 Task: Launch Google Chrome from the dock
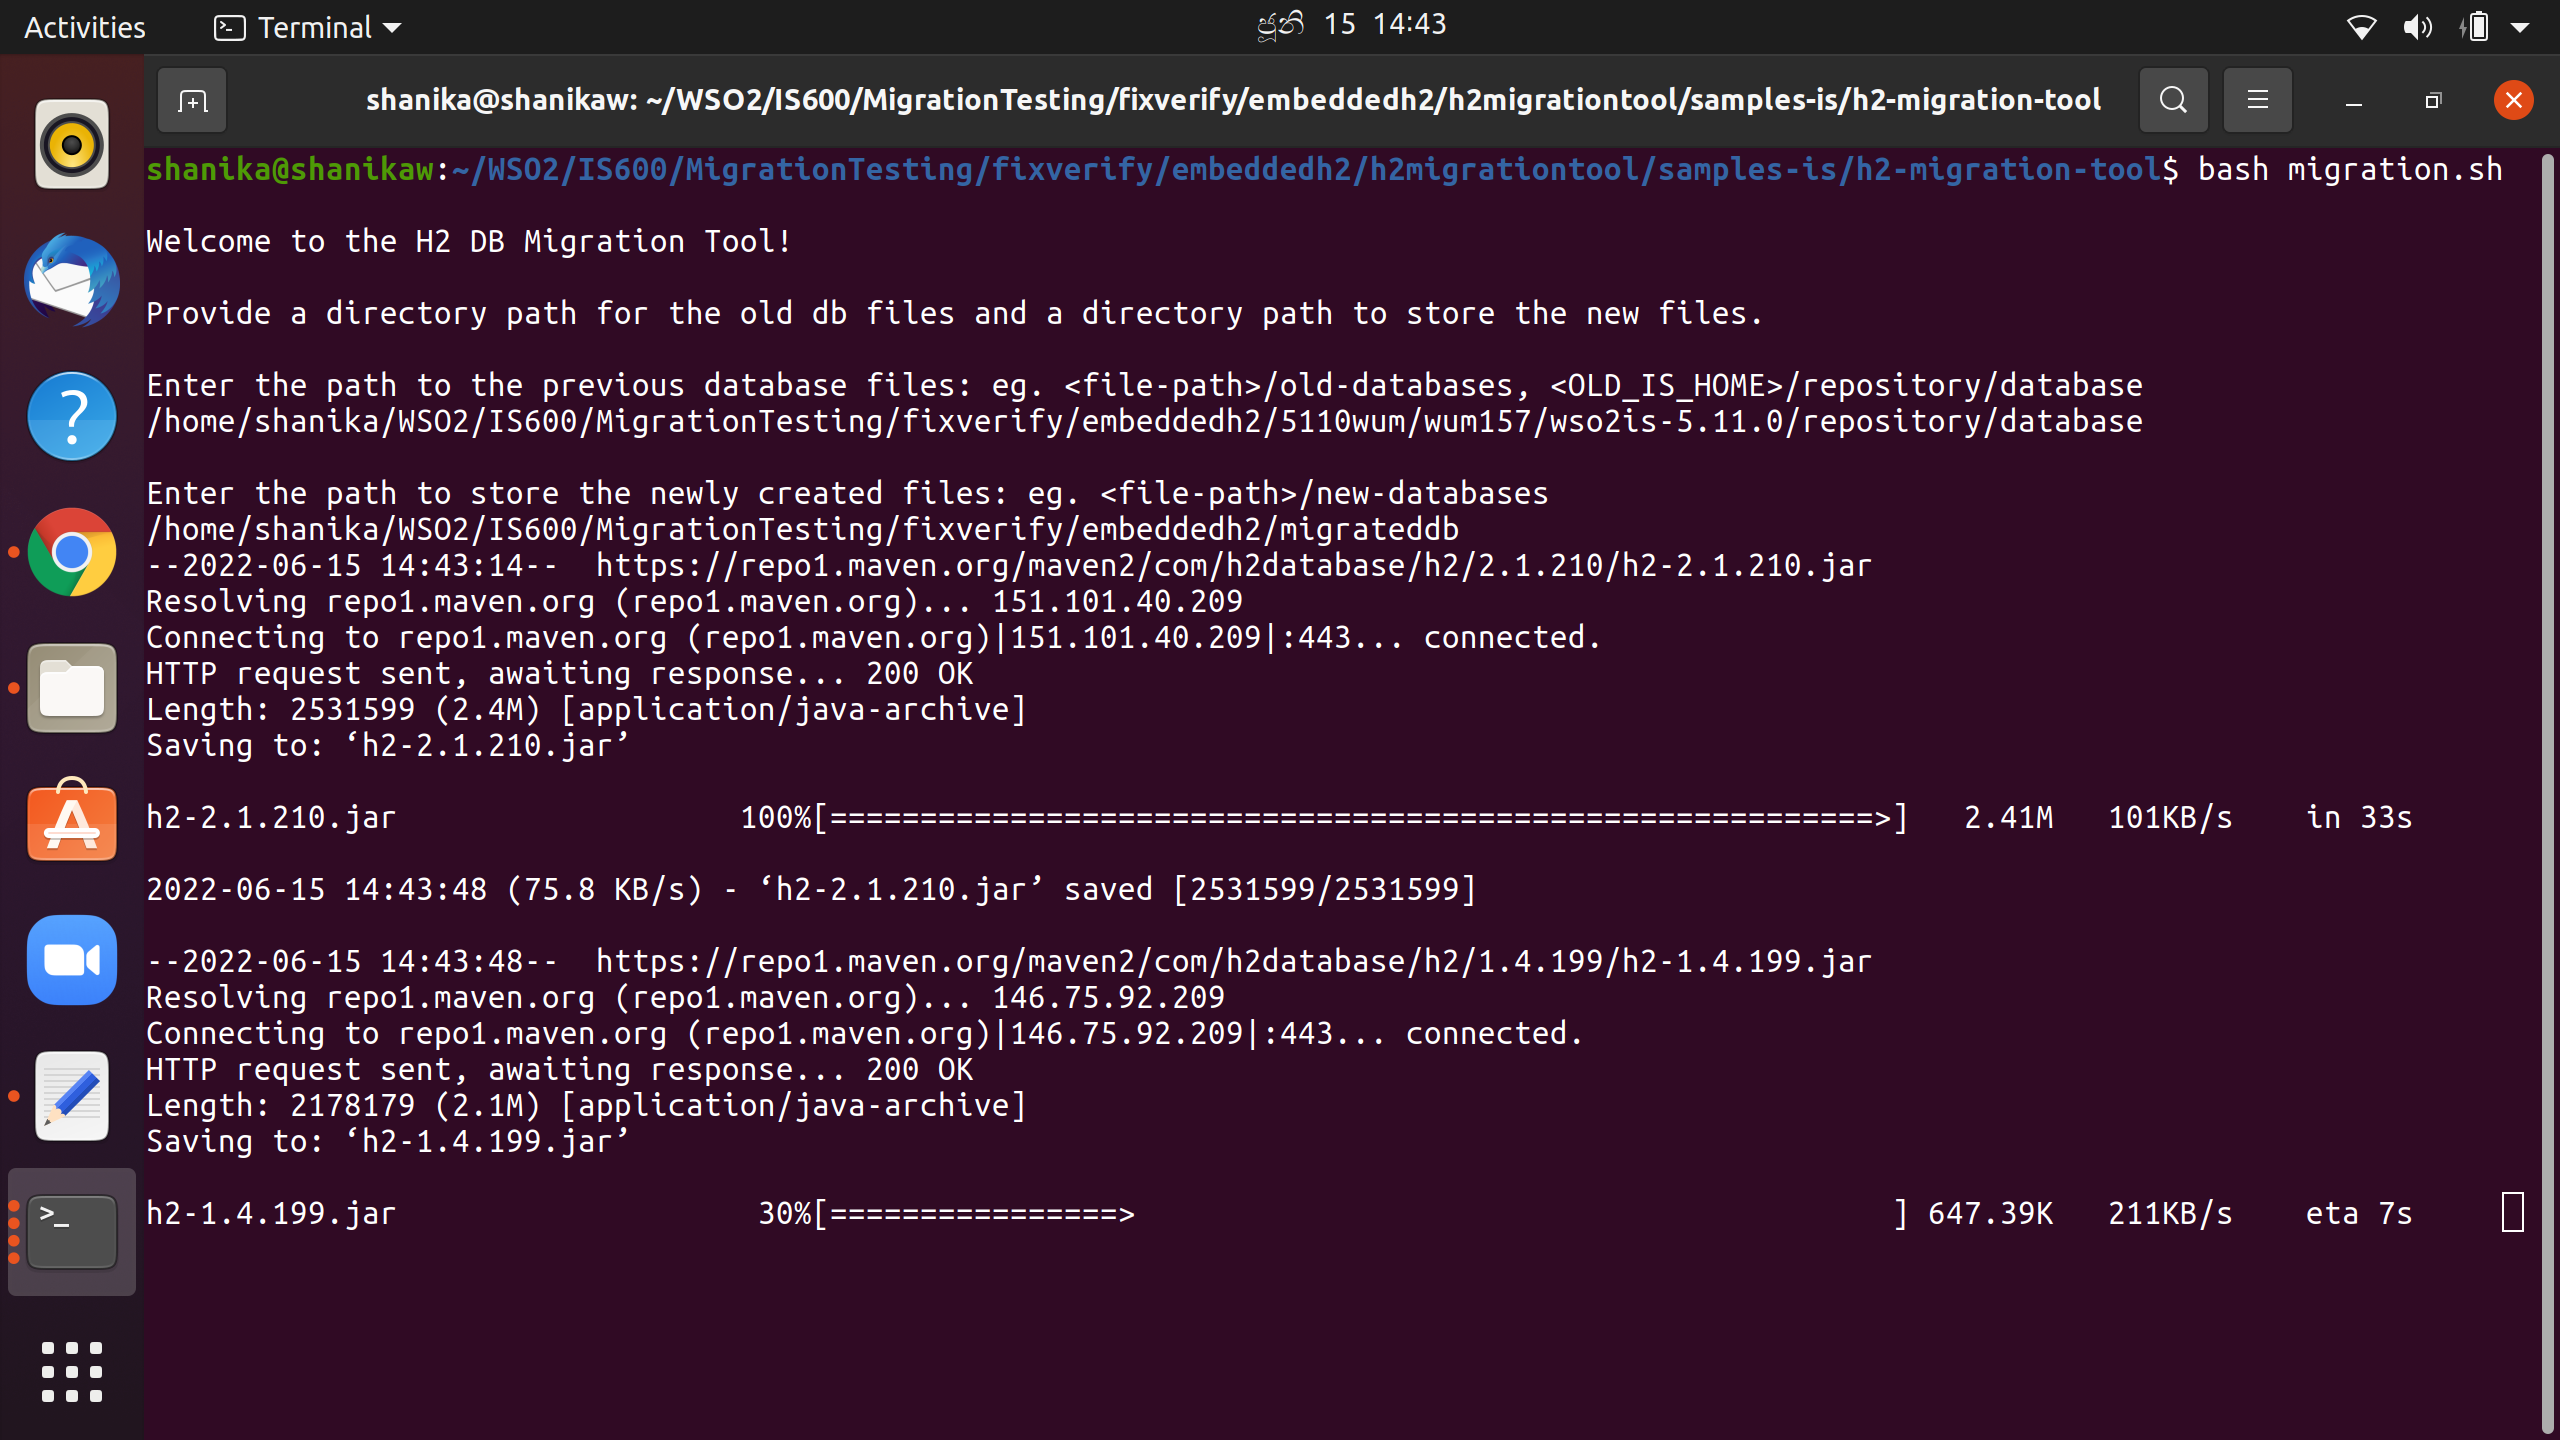[x=71, y=552]
